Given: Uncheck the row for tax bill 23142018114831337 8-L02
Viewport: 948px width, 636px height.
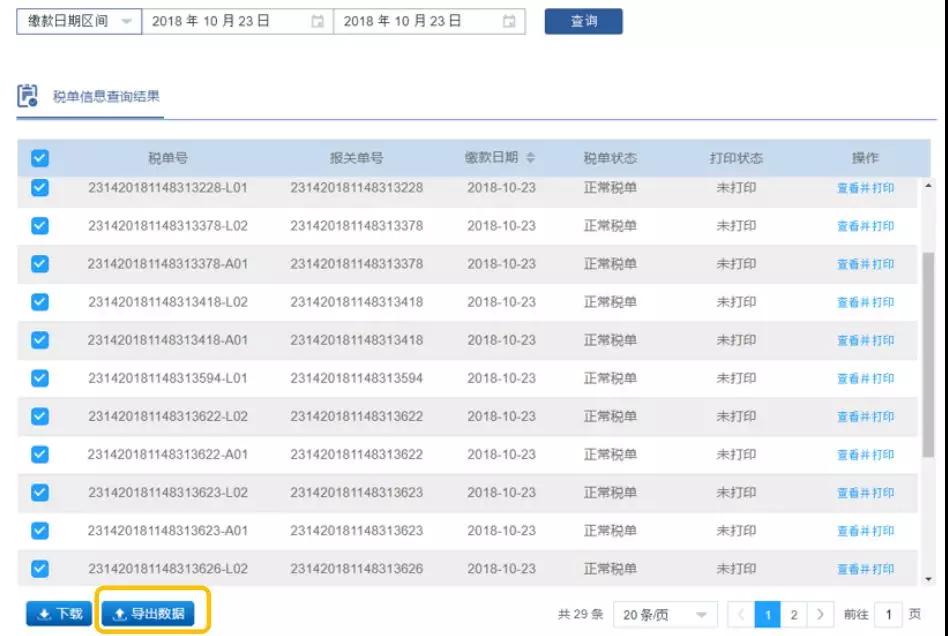Looking at the screenshot, I should pyautogui.click(x=39, y=225).
